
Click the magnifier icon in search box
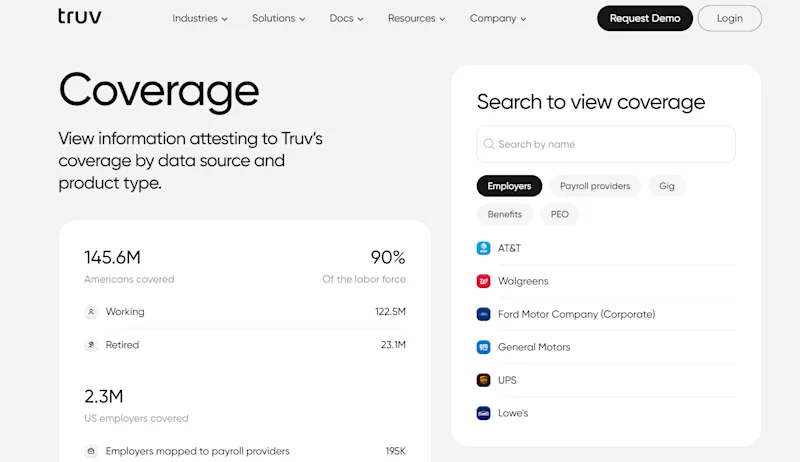click(489, 144)
